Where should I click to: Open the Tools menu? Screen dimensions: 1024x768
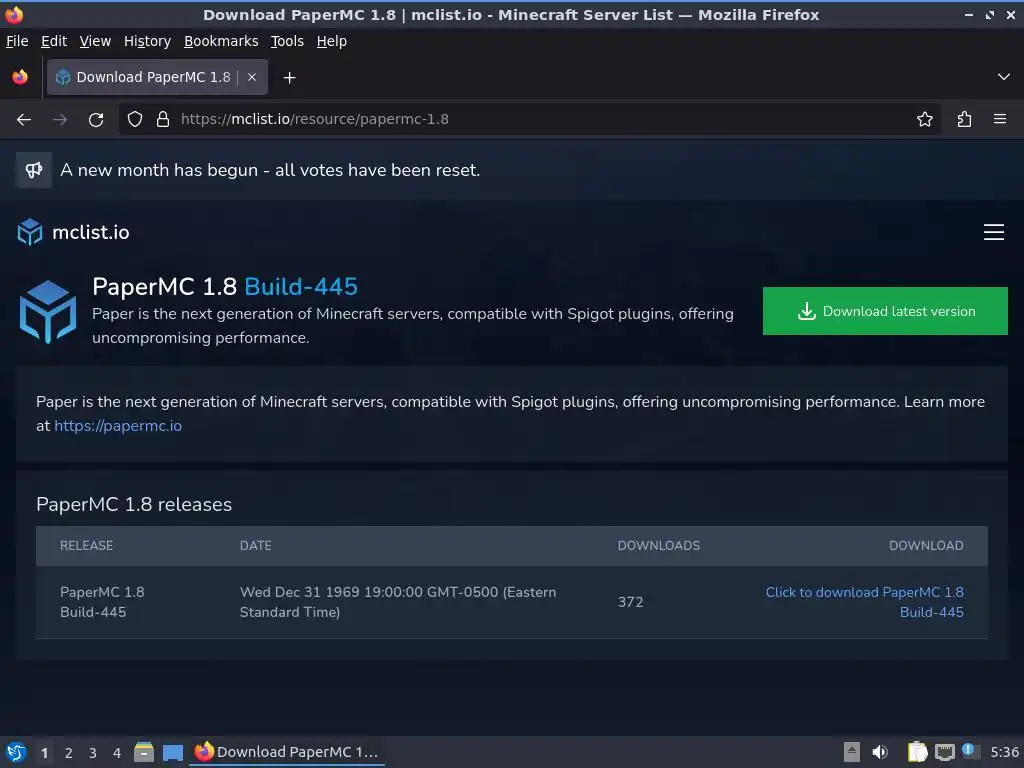pos(287,41)
